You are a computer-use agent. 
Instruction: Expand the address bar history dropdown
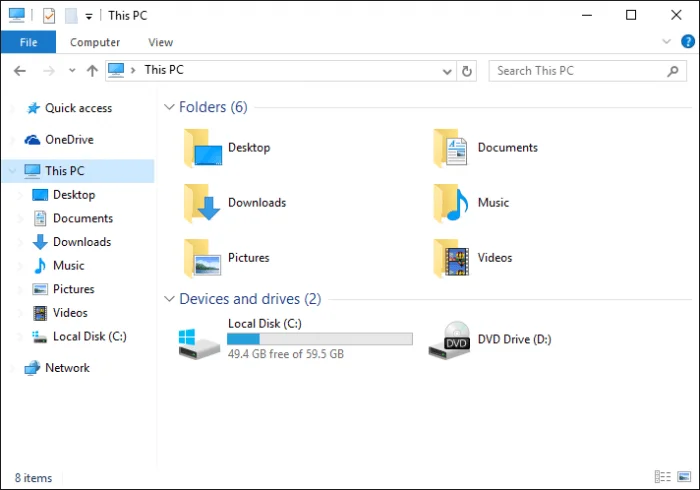446,71
